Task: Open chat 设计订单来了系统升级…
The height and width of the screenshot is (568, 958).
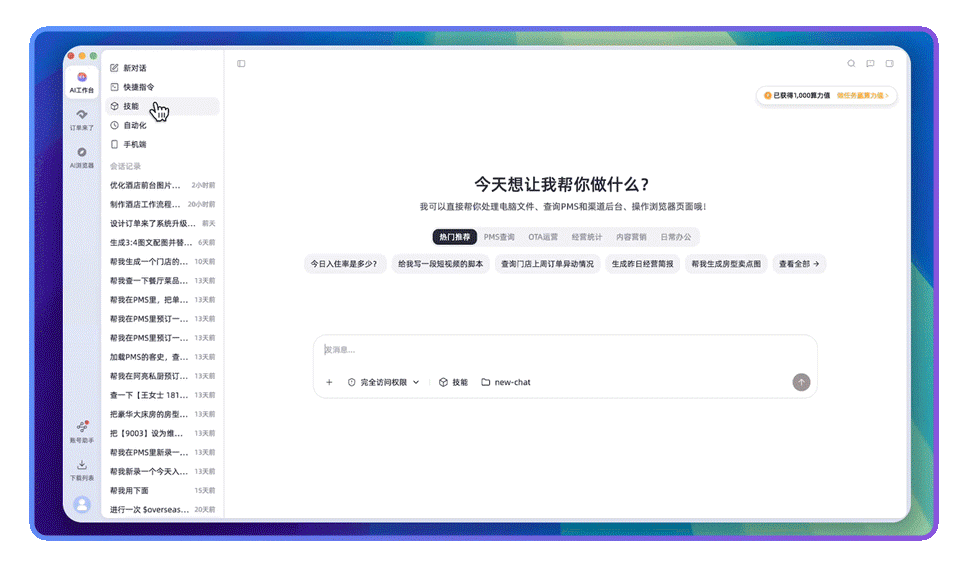Action: click(x=162, y=224)
